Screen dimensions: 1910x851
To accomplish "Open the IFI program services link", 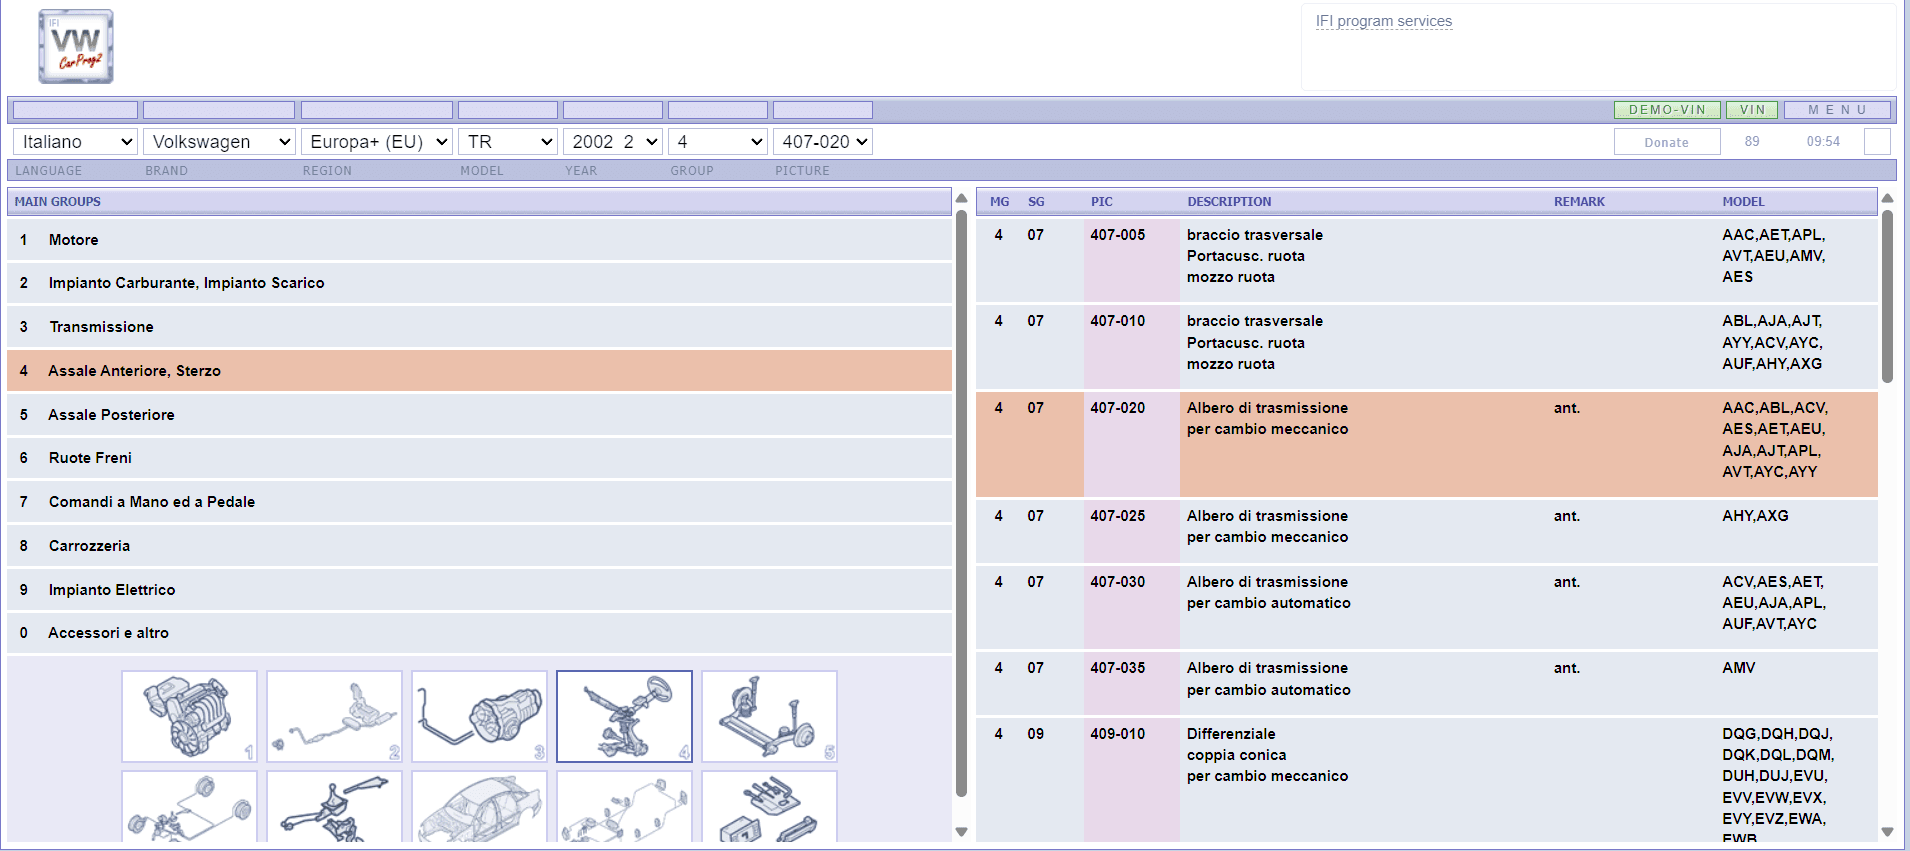I will pos(1384,21).
